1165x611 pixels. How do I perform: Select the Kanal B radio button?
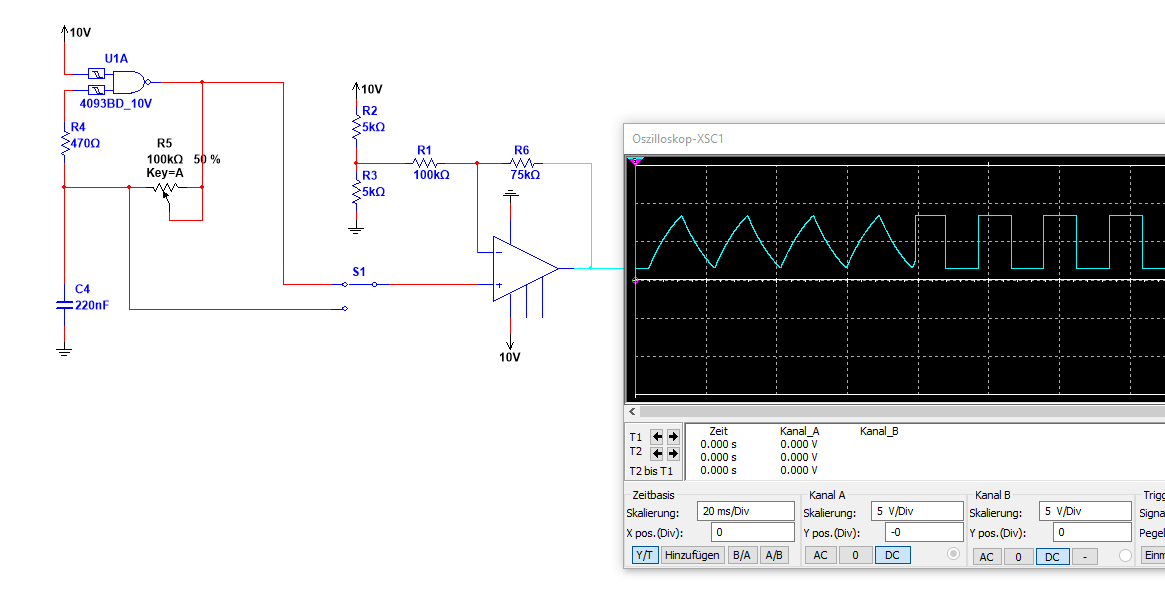pyautogui.click(x=1125, y=556)
